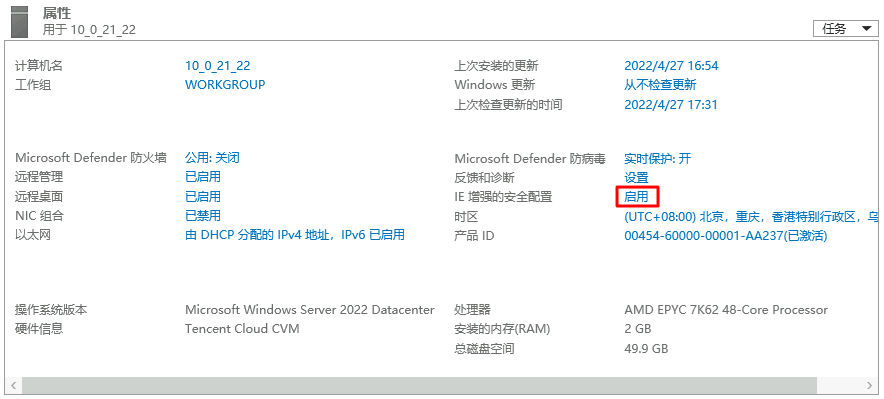Open 反馈和诊断 设置 link
Image resolution: width=884 pixels, height=399 pixels.
tap(637, 178)
